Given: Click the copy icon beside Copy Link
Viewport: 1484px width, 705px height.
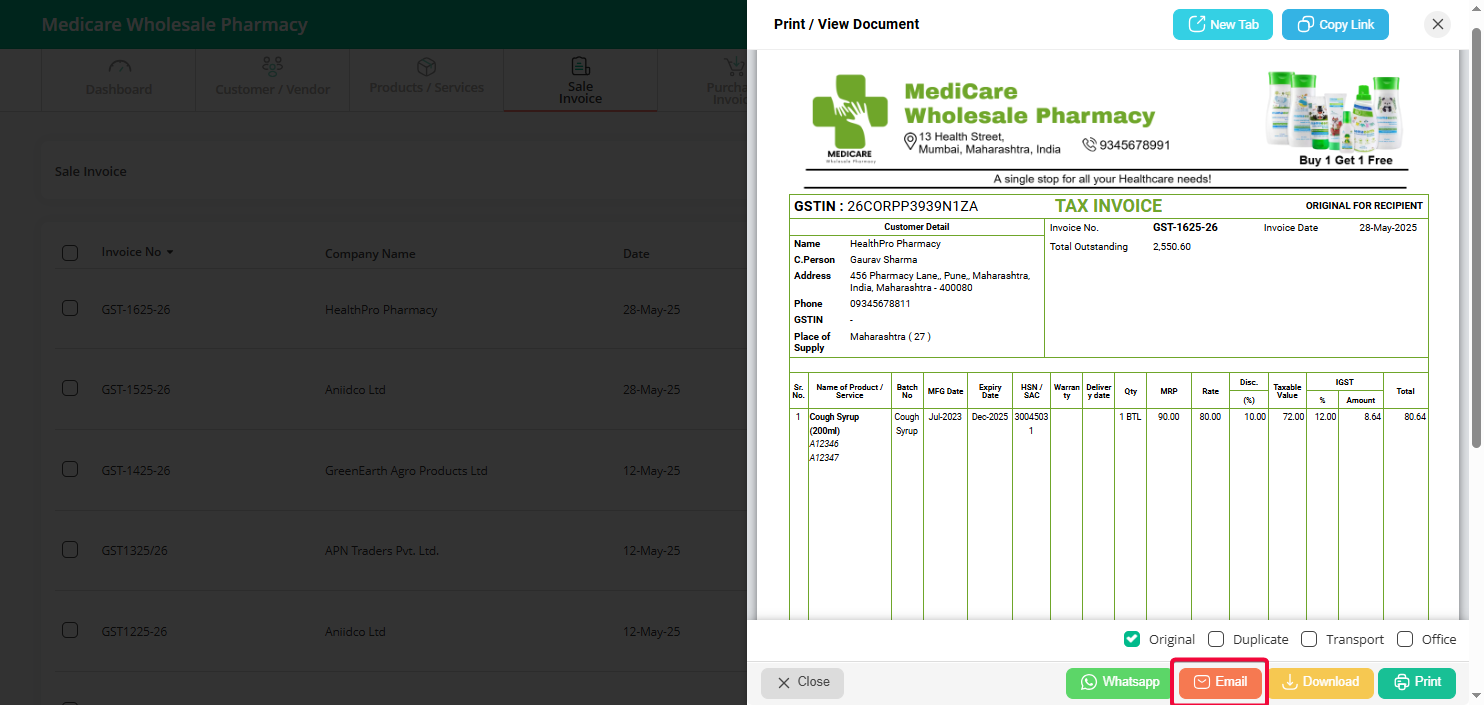Looking at the screenshot, I should tap(1305, 24).
